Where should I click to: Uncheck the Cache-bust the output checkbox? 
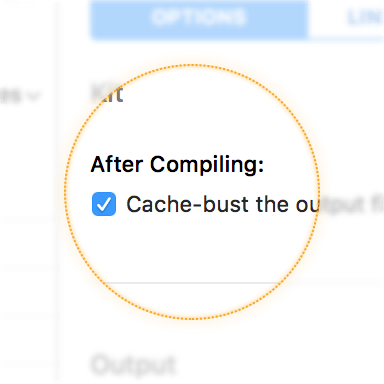(x=104, y=204)
